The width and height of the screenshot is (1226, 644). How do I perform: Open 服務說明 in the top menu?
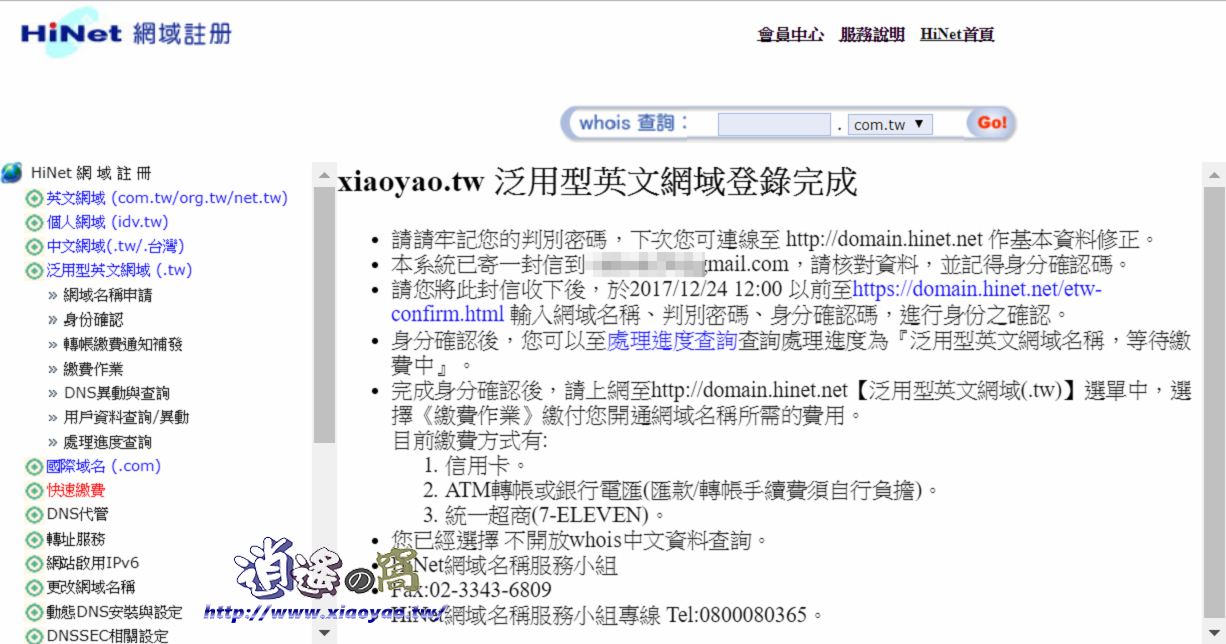pyautogui.click(x=872, y=34)
